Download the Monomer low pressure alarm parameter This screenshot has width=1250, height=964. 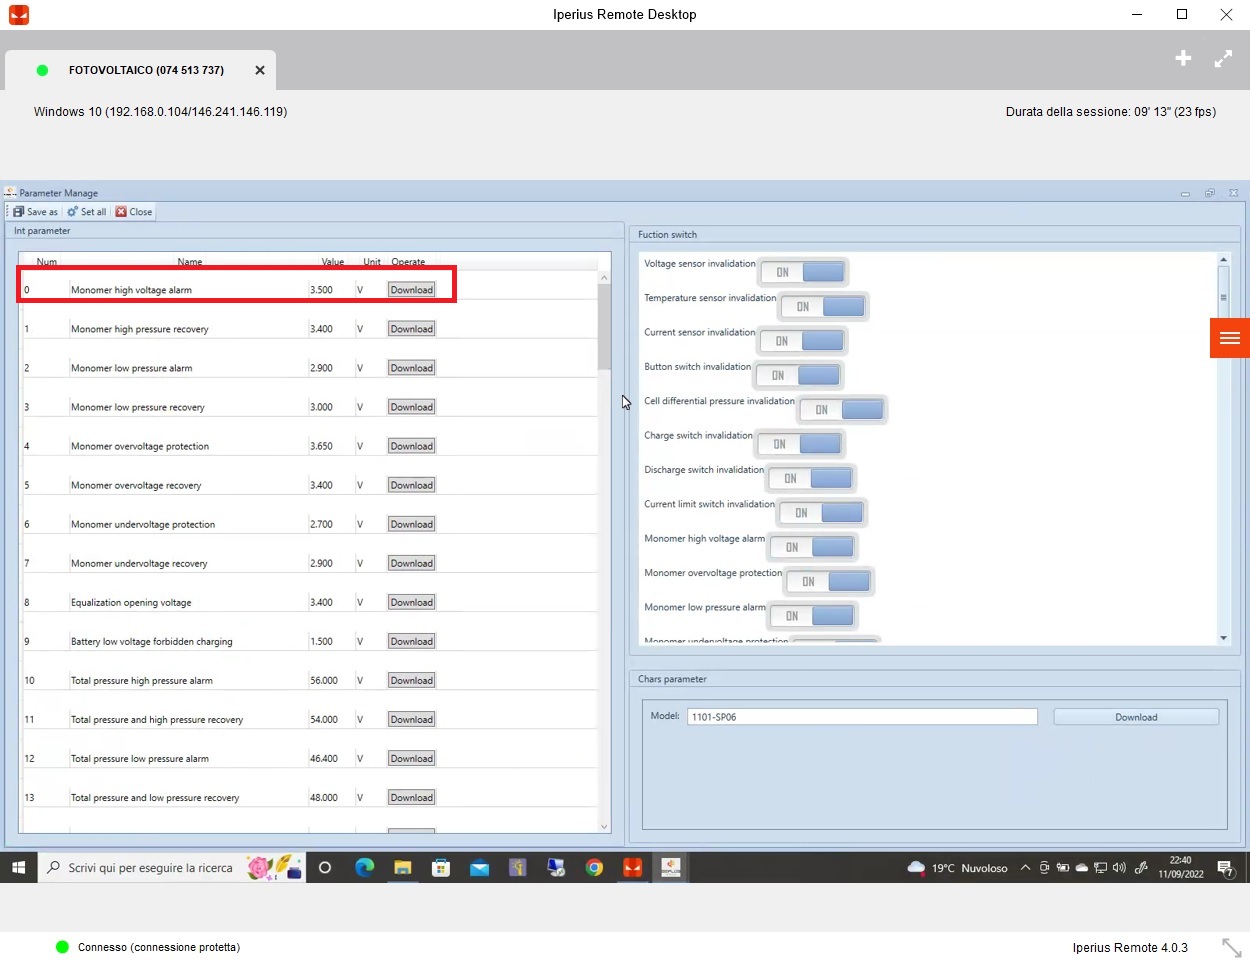[x=411, y=368]
